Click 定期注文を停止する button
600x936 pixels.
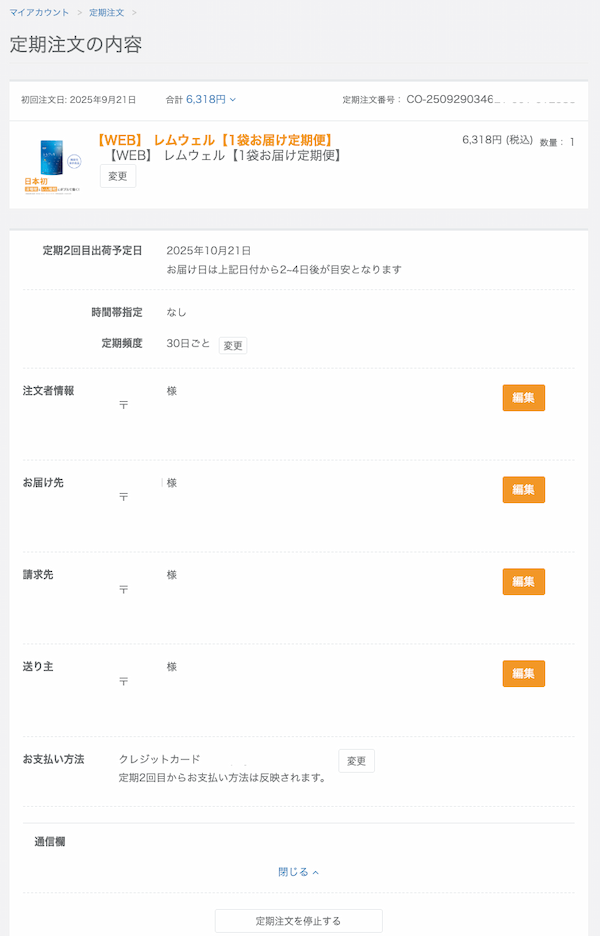click(298, 921)
